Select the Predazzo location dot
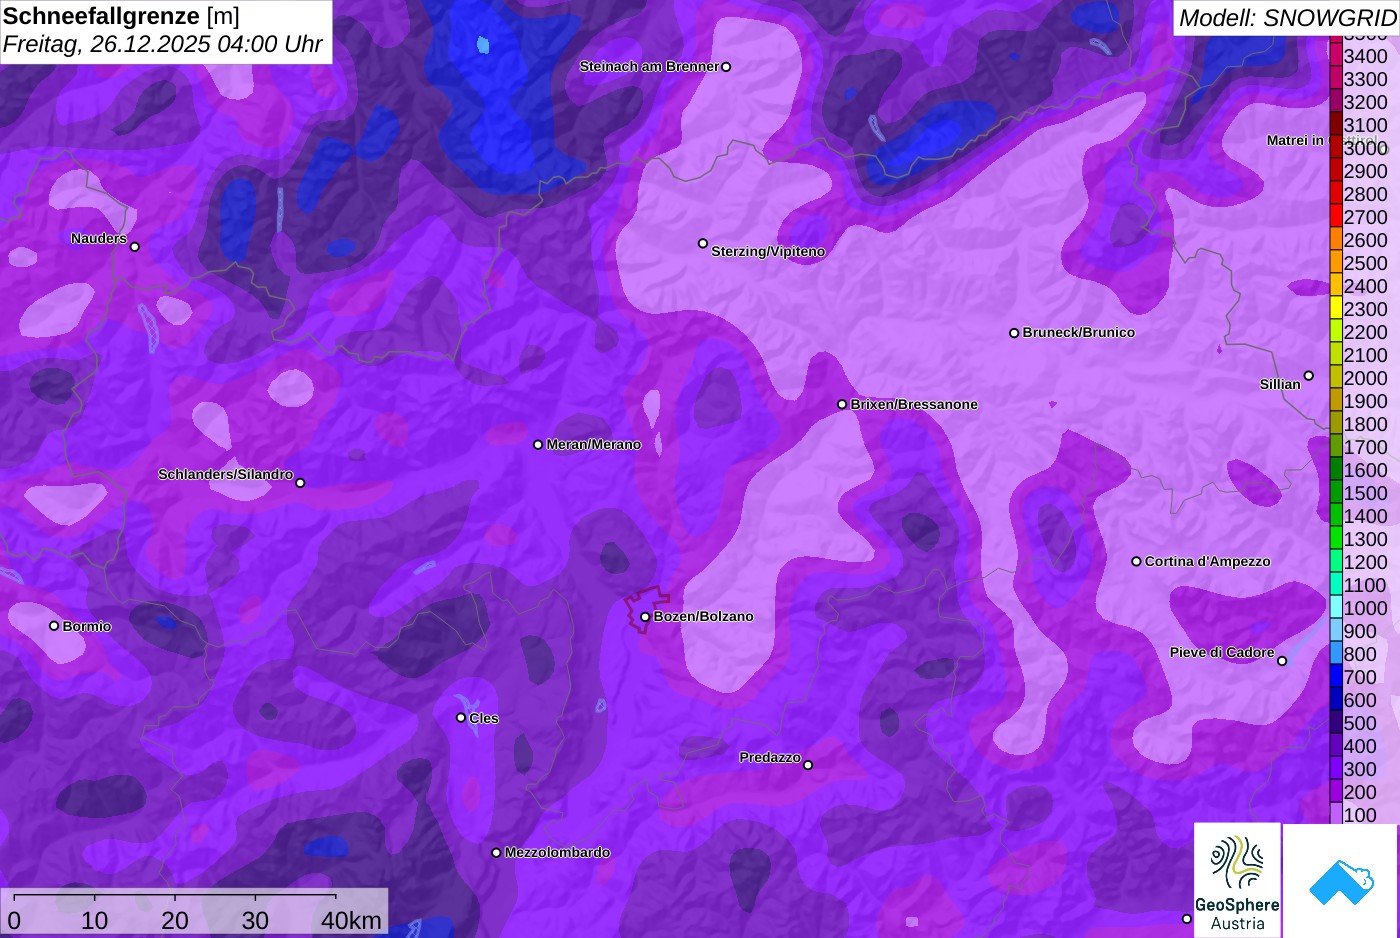This screenshot has width=1400, height=938. 808,765
